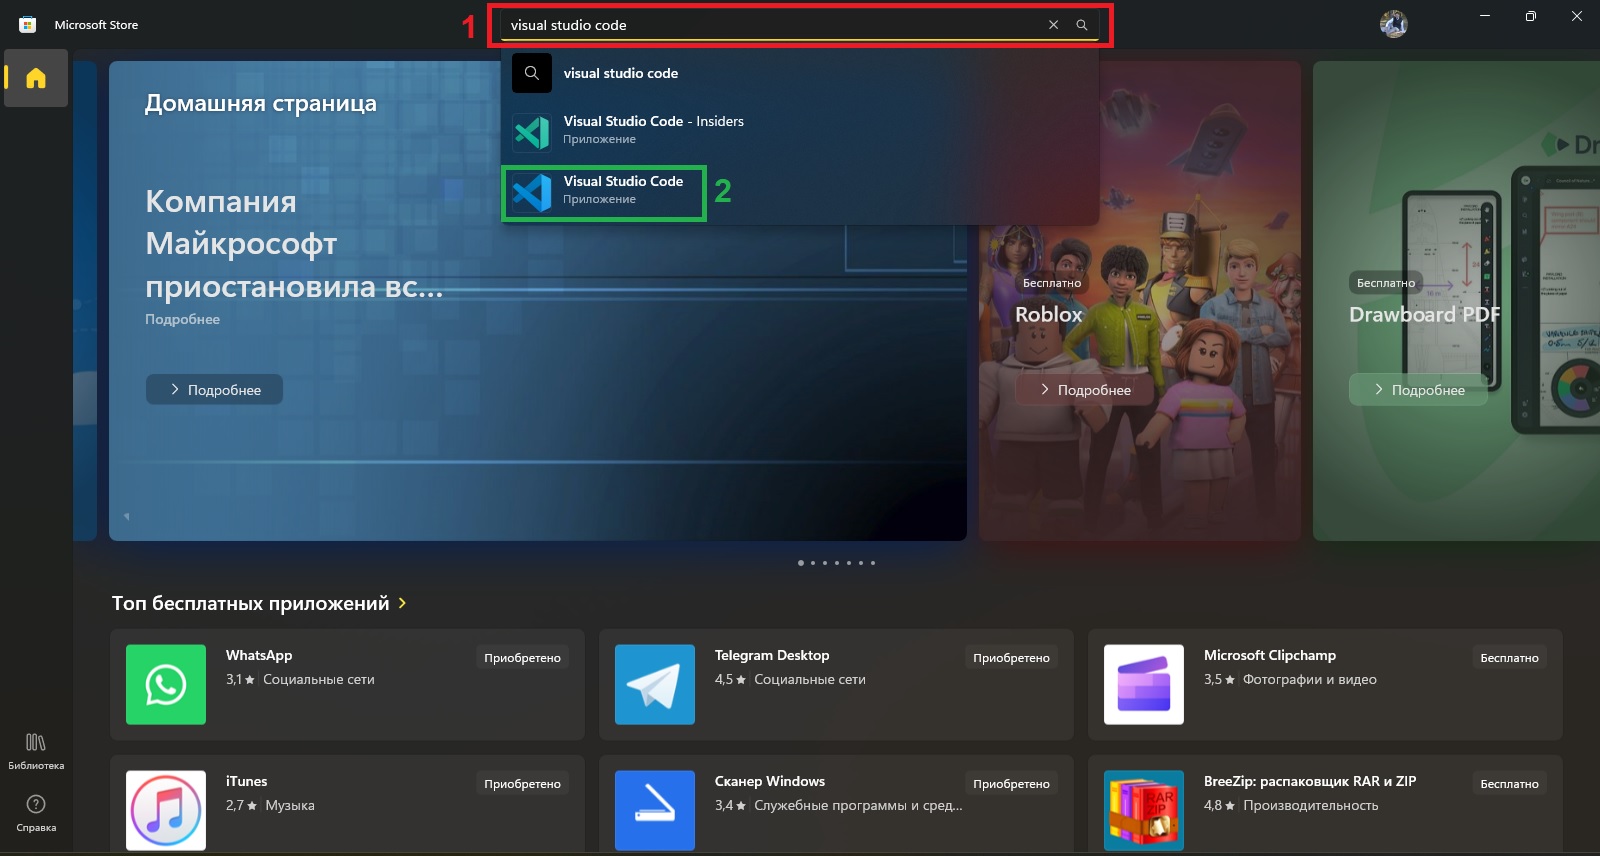Click the Microsoft Clipchamp title text
1600x856 pixels.
[x=1270, y=655]
